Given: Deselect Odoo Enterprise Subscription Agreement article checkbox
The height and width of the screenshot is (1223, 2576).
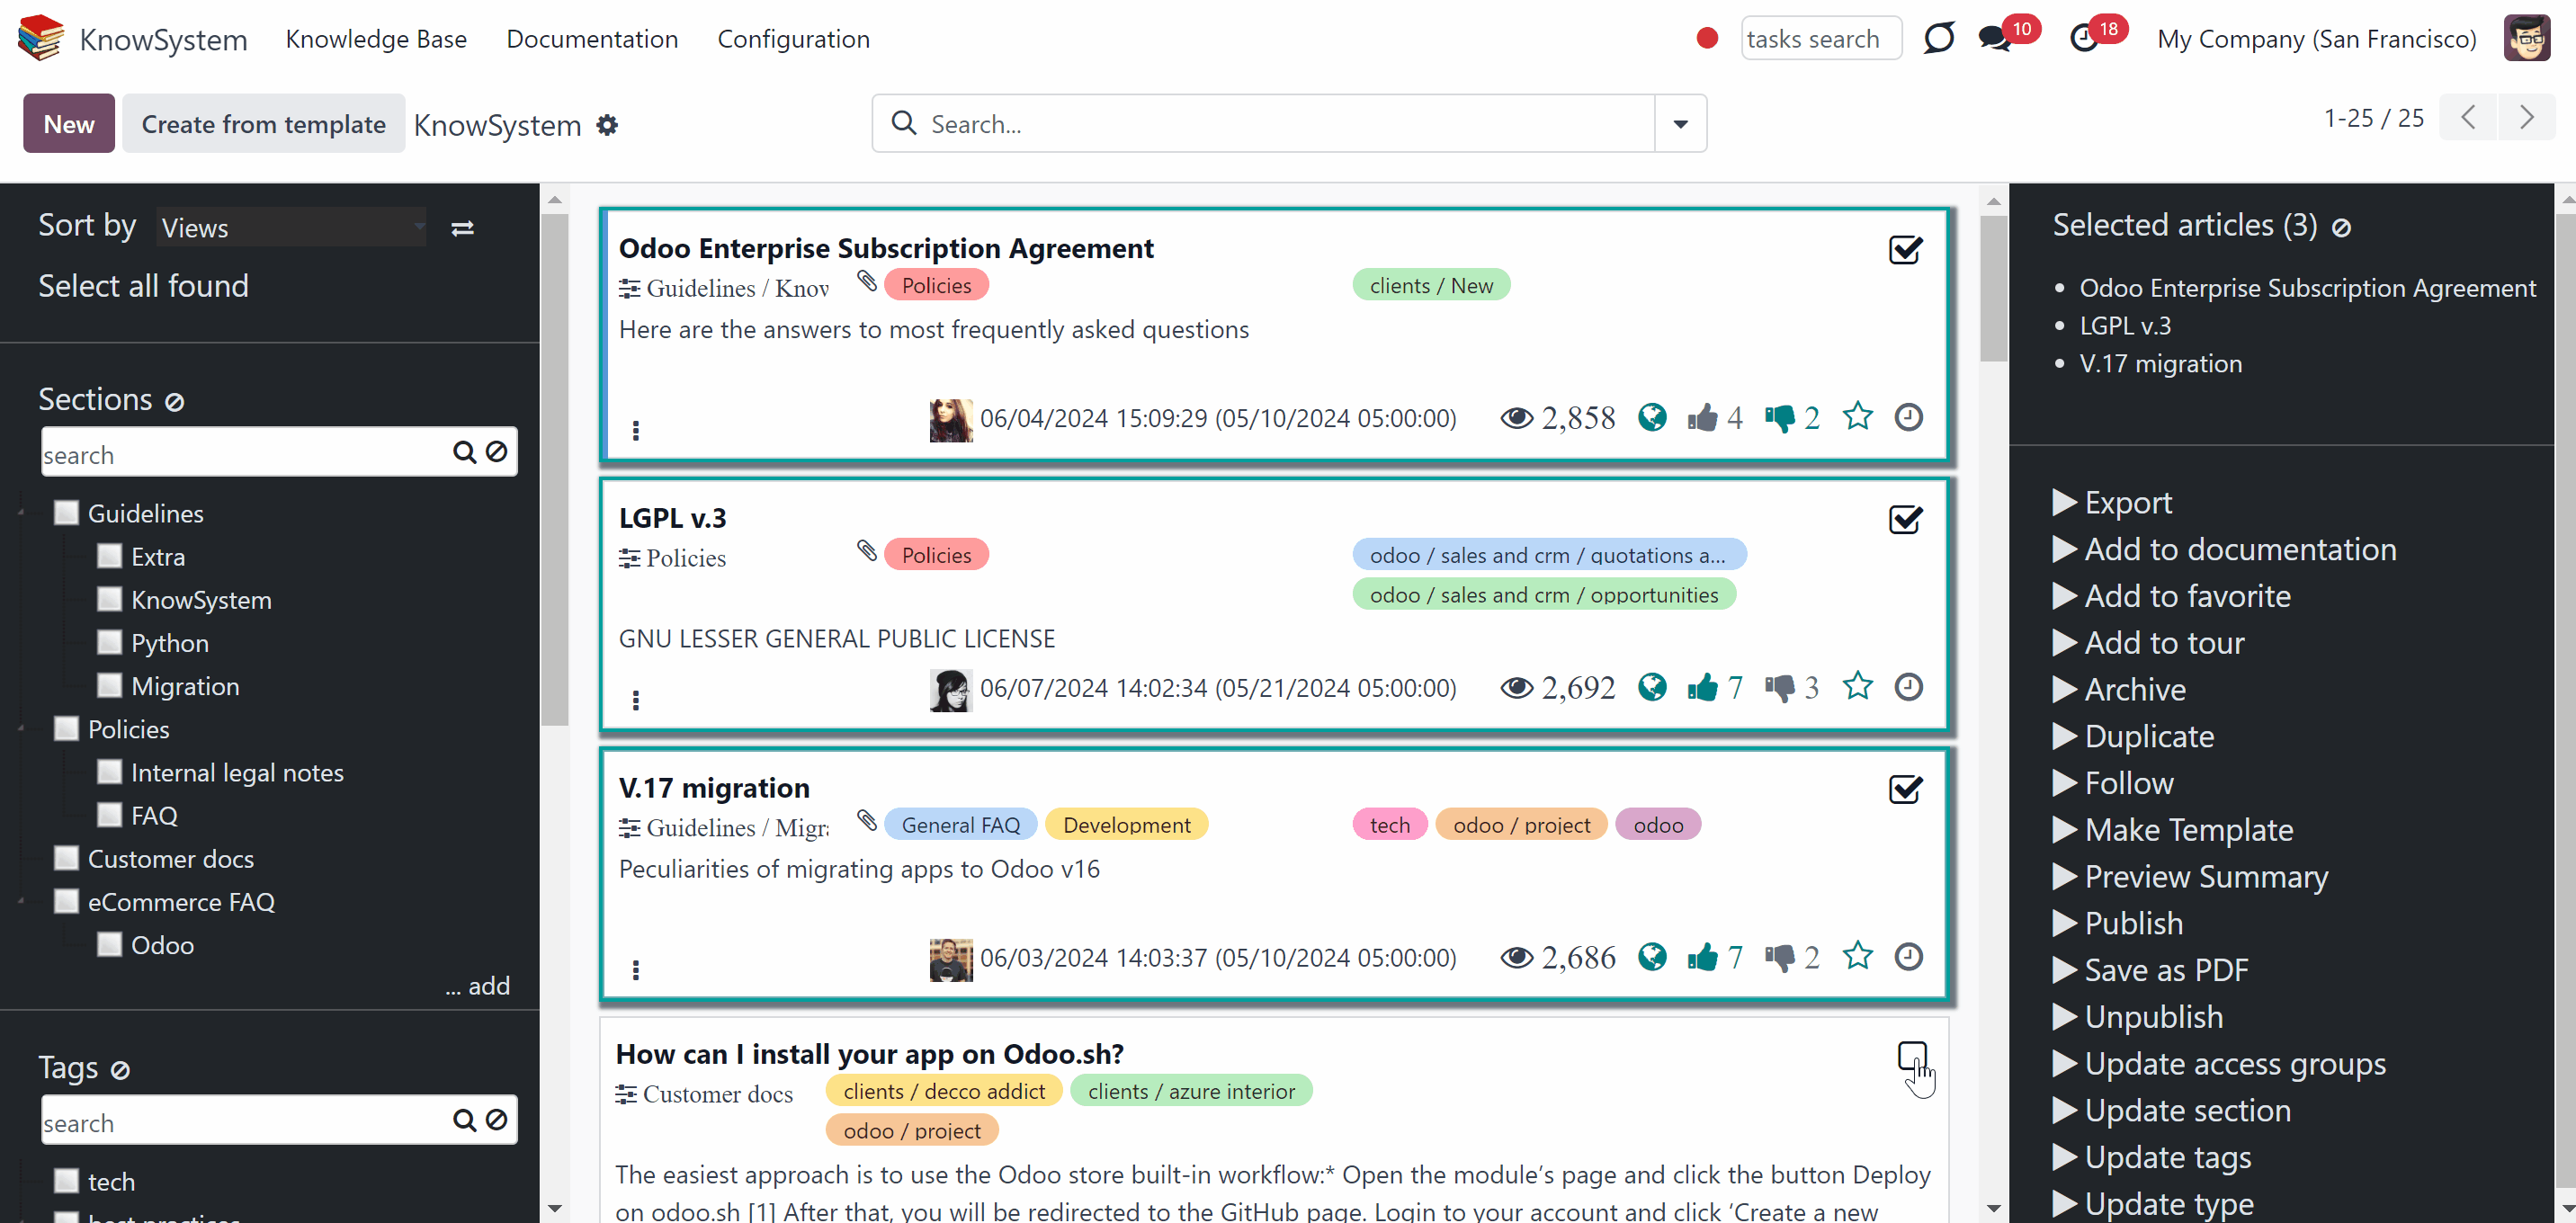Looking at the screenshot, I should tap(1905, 249).
